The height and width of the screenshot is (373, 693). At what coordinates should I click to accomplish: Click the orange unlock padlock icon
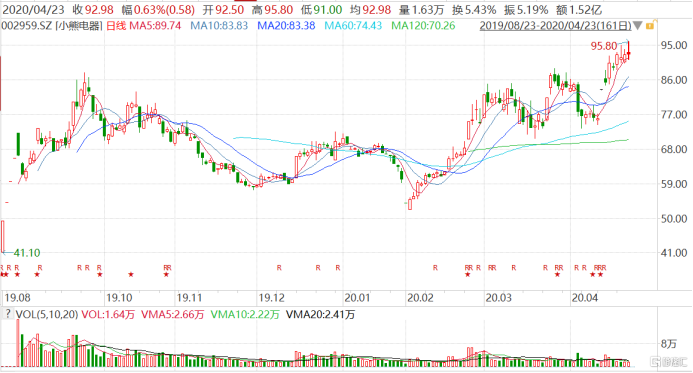point(650,26)
